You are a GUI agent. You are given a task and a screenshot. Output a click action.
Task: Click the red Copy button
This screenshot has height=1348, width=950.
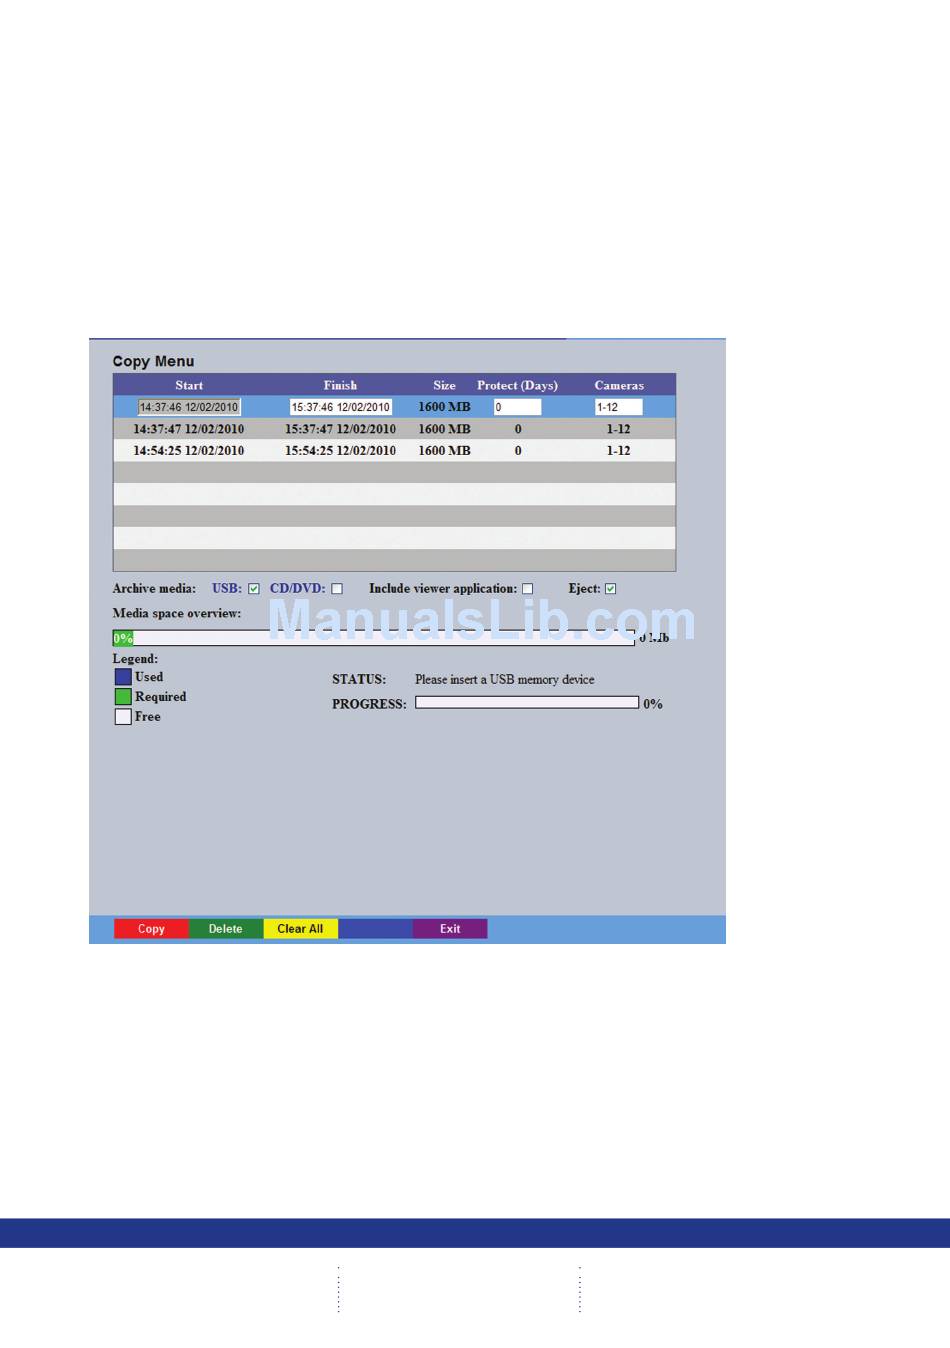tap(151, 929)
